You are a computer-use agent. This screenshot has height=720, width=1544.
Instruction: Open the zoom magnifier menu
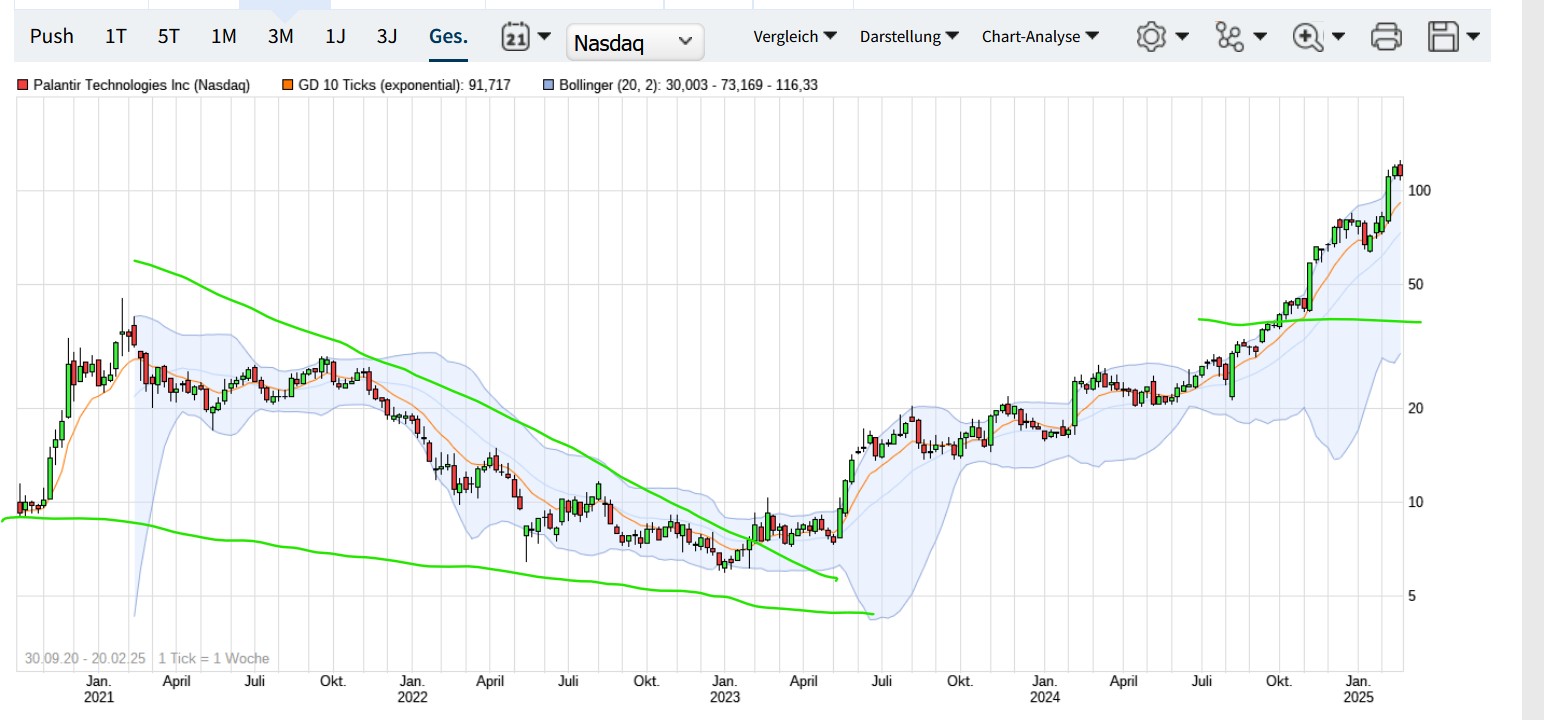(x=1318, y=37)
